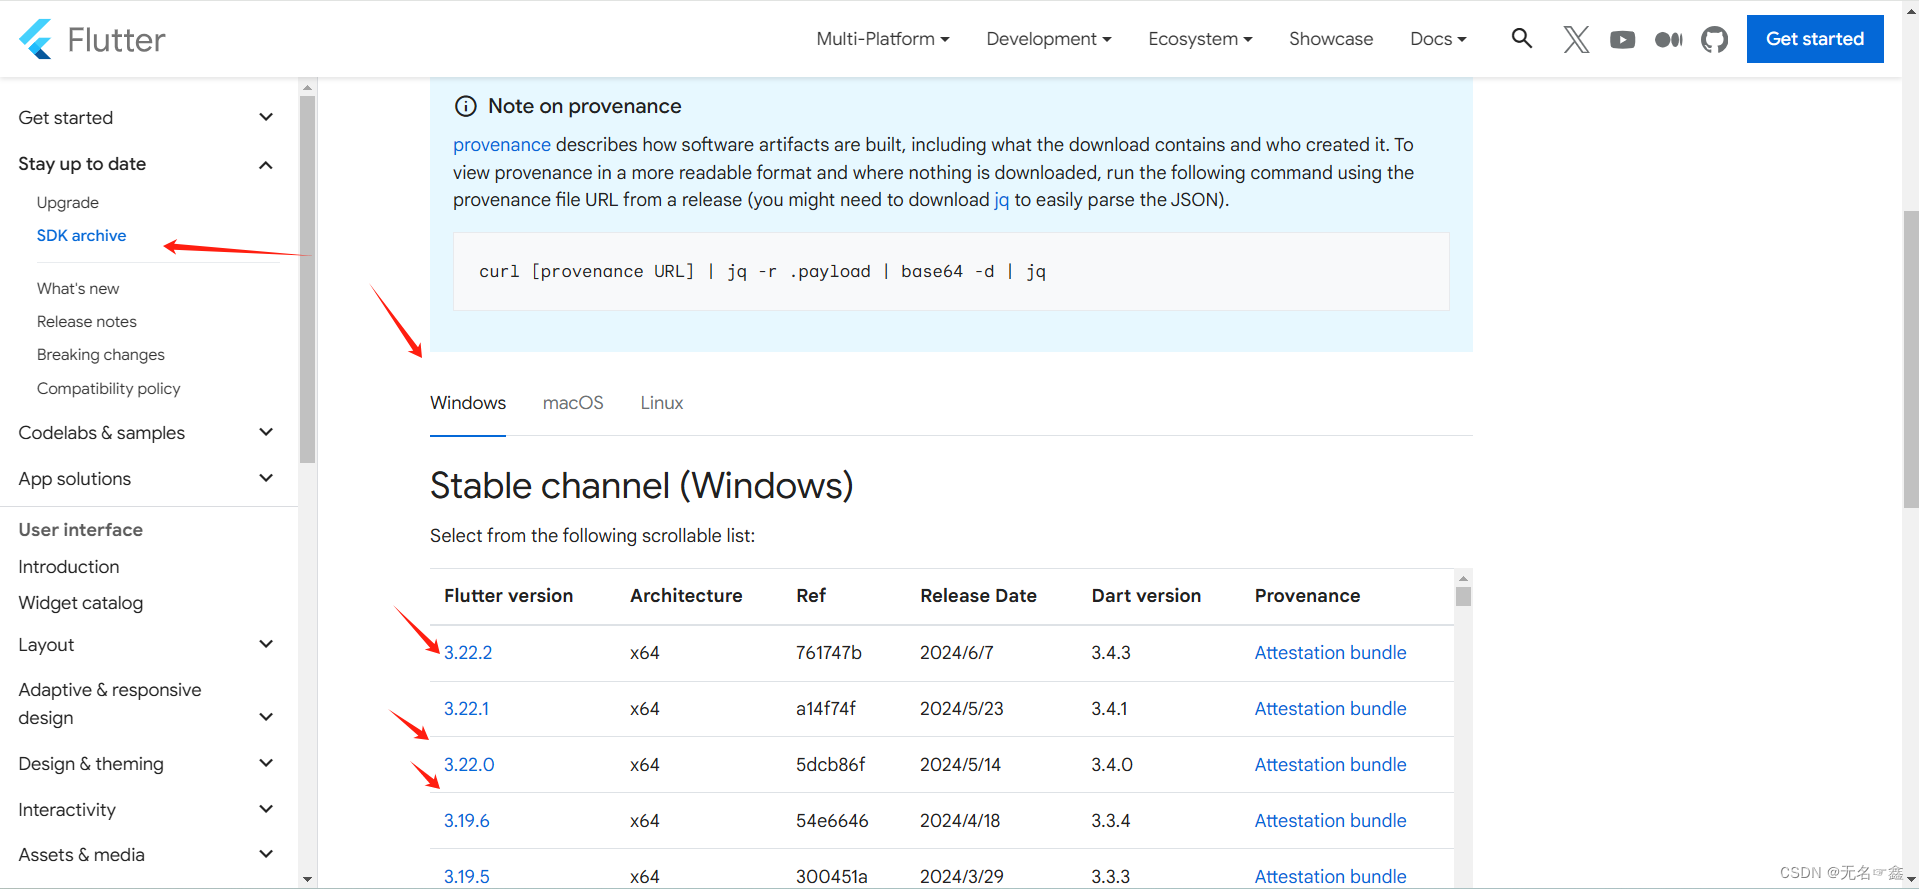Click the version table scrollbar thumb
The image size is (1919, 889).
click(1463, 597)
